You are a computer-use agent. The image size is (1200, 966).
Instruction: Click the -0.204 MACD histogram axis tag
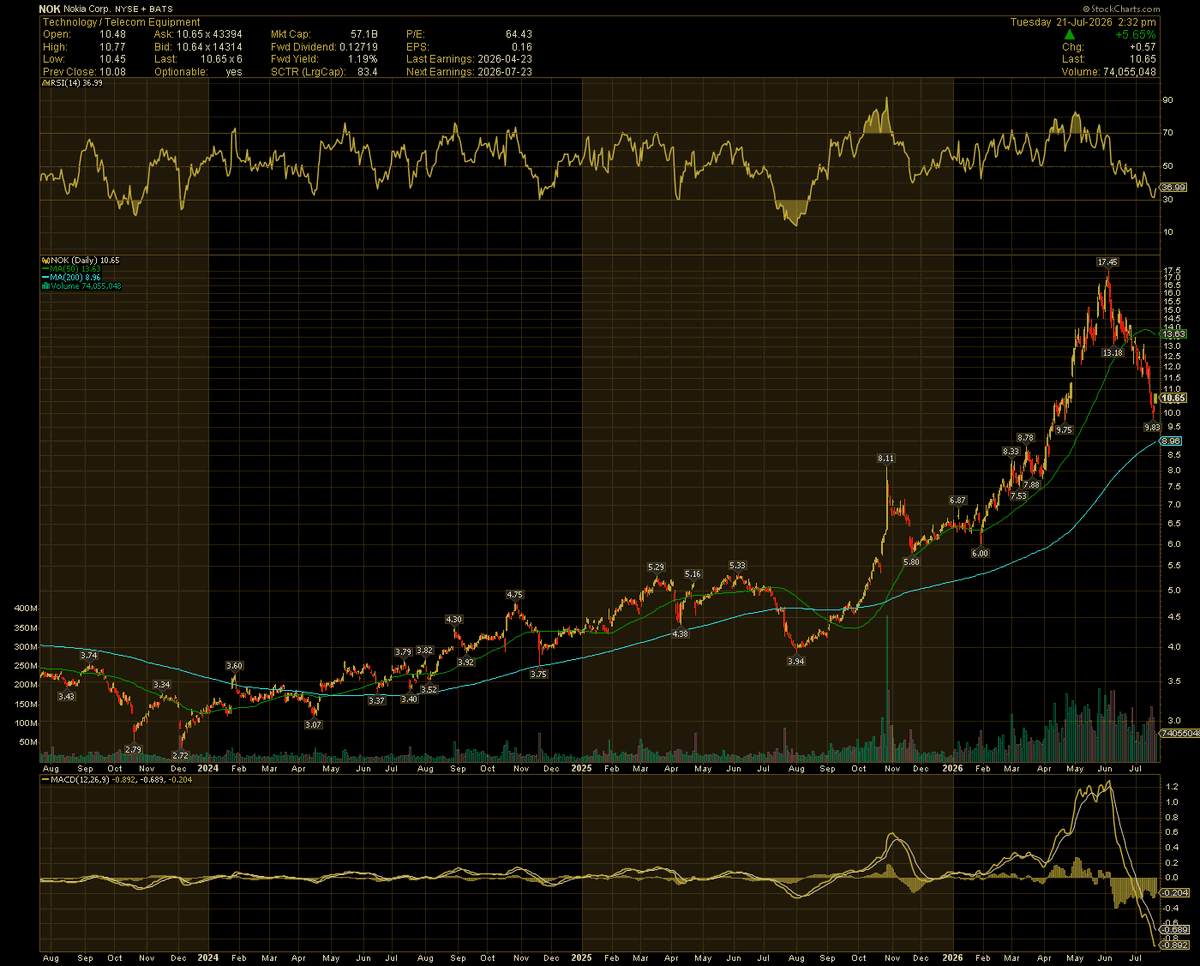1172,893
